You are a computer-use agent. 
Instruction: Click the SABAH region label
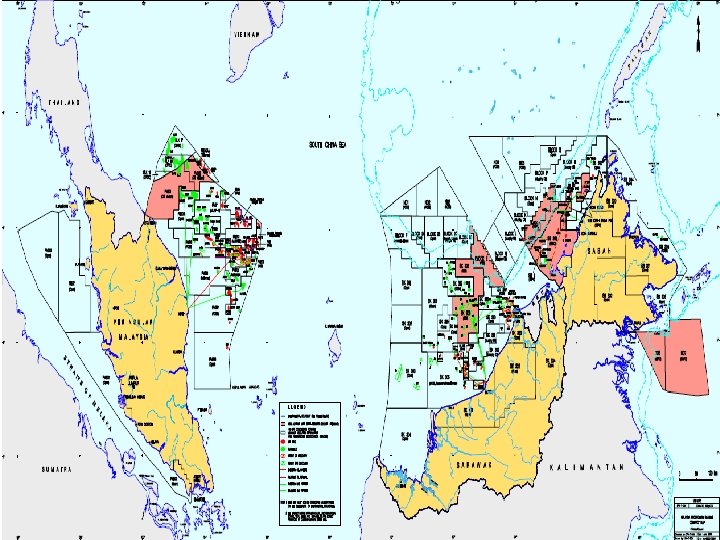[599, 251]
